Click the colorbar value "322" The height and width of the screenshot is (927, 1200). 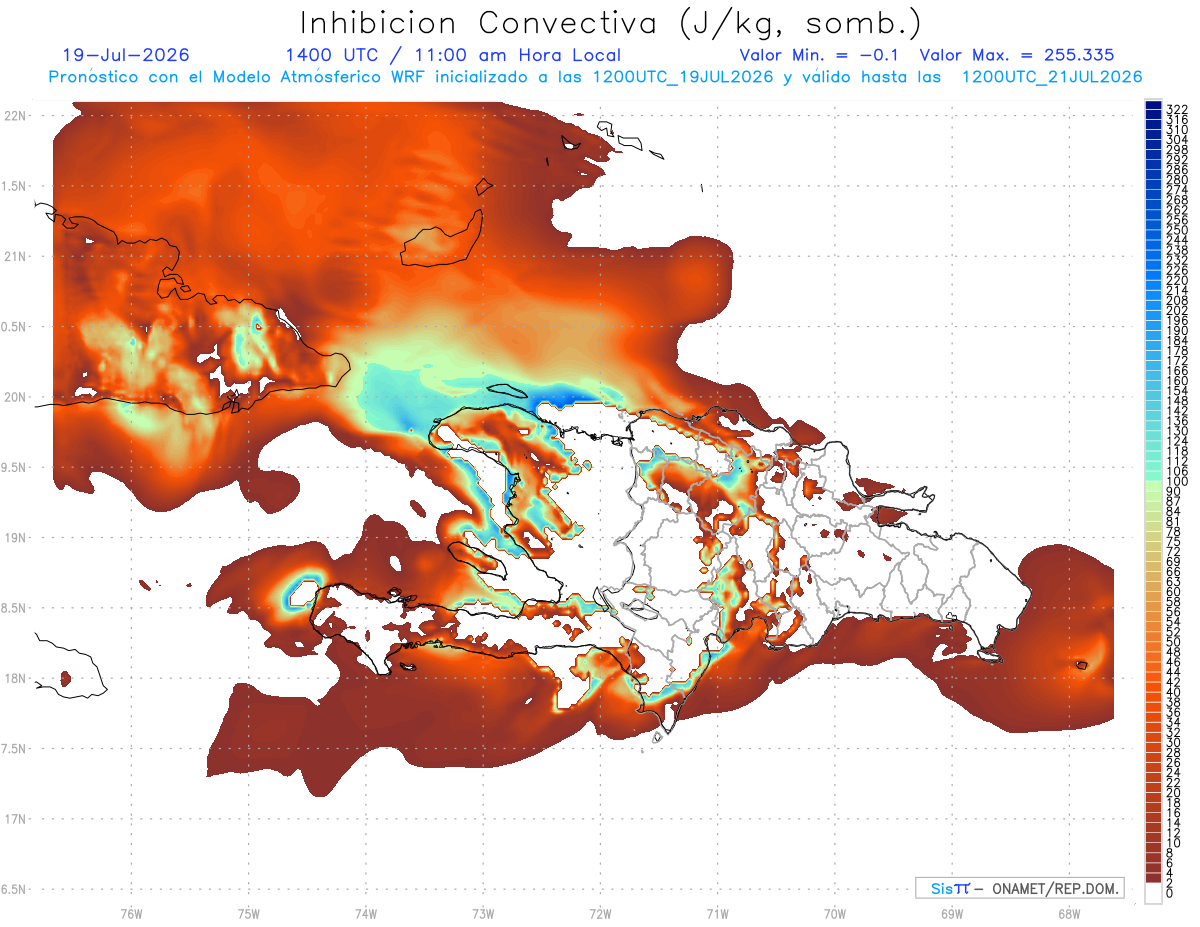pyautogui.click(x=1176, y=109)
